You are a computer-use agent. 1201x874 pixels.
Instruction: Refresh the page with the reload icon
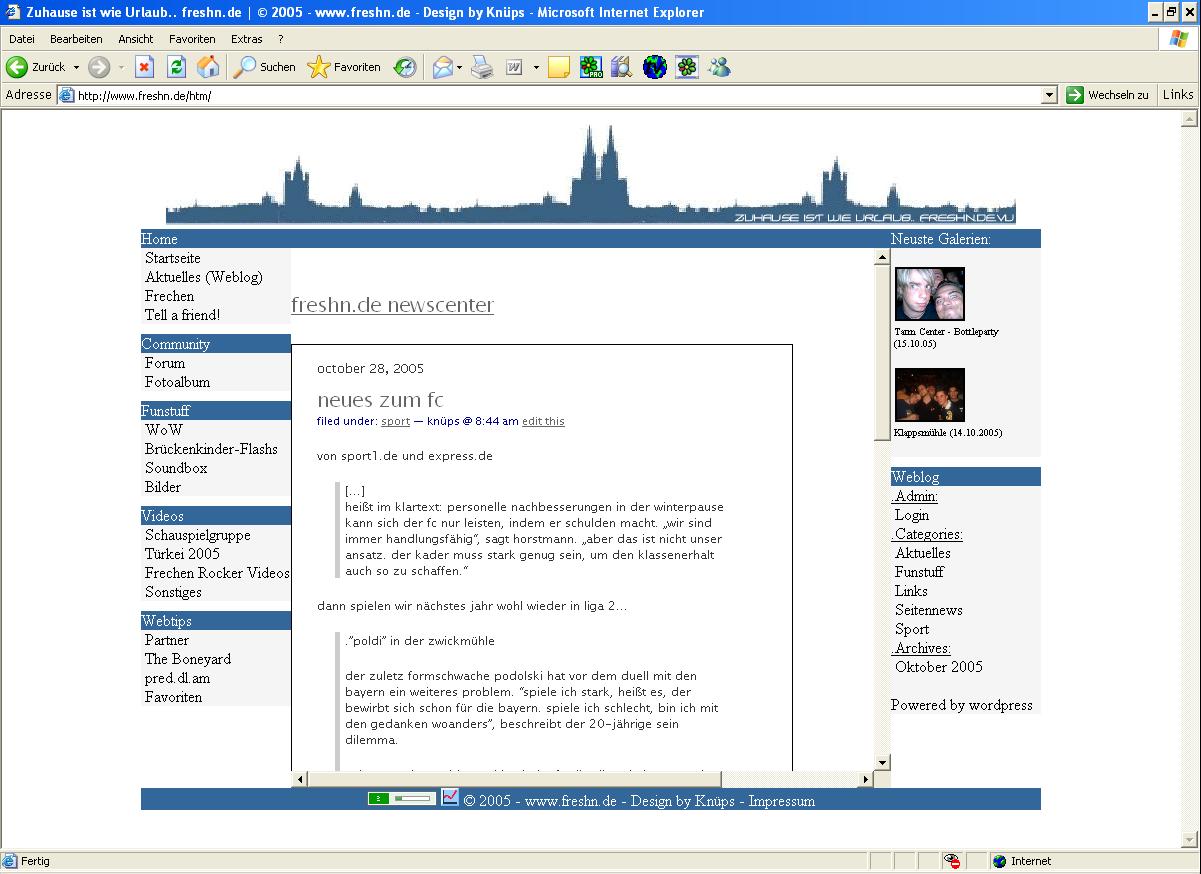(x=176, y=67)
